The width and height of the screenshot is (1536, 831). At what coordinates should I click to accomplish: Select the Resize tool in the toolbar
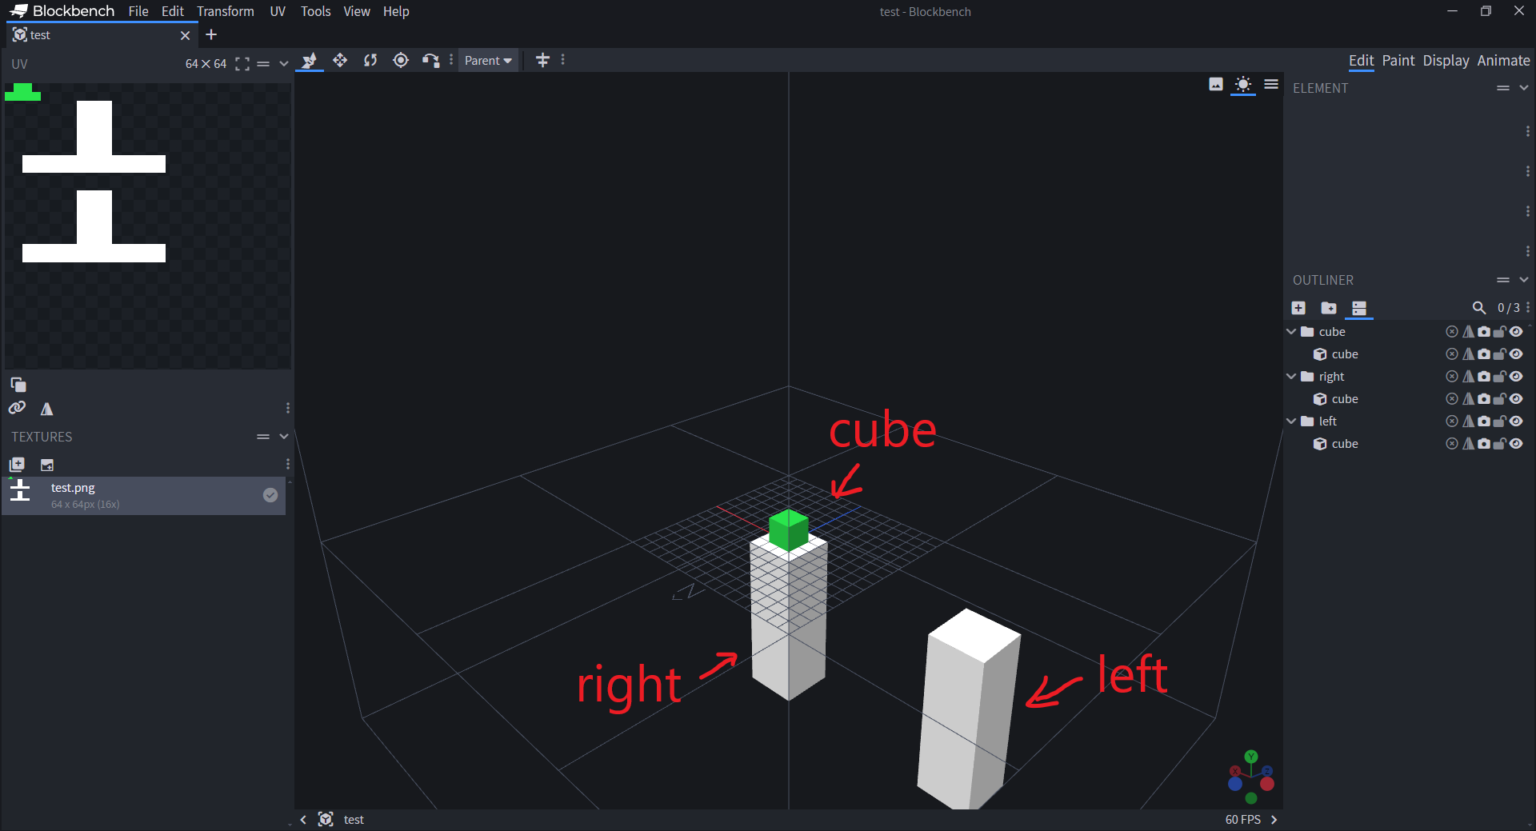pos(309,60)
